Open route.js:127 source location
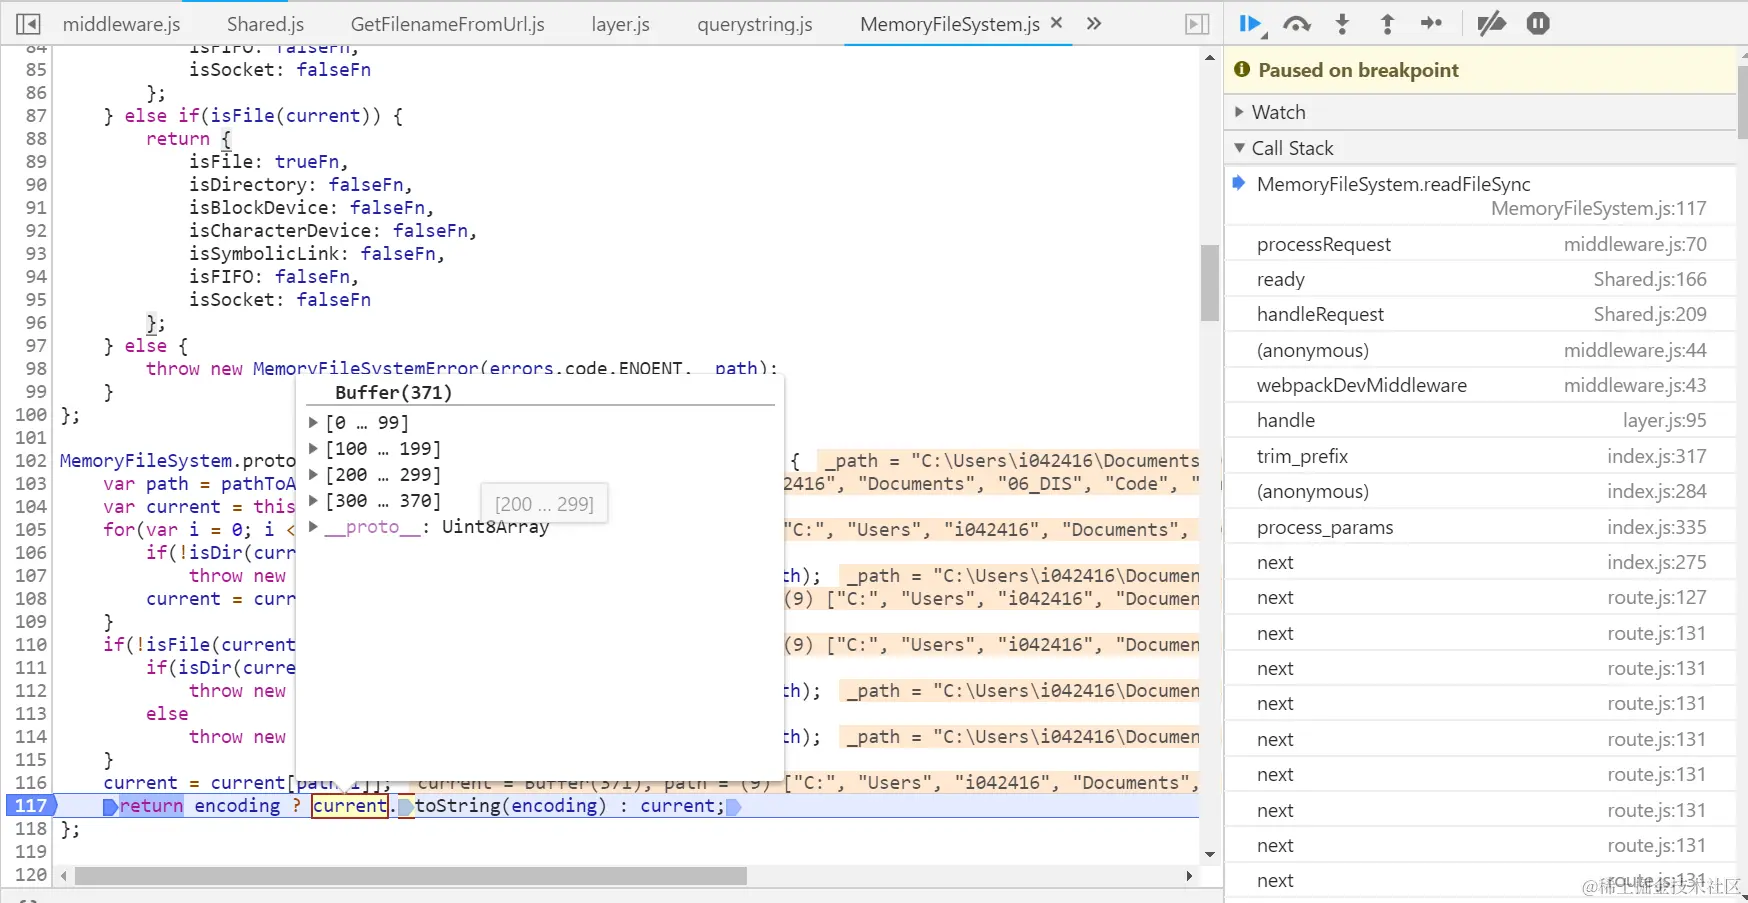This screenshot has height=903, width=1748. (x=1656, y=597)
